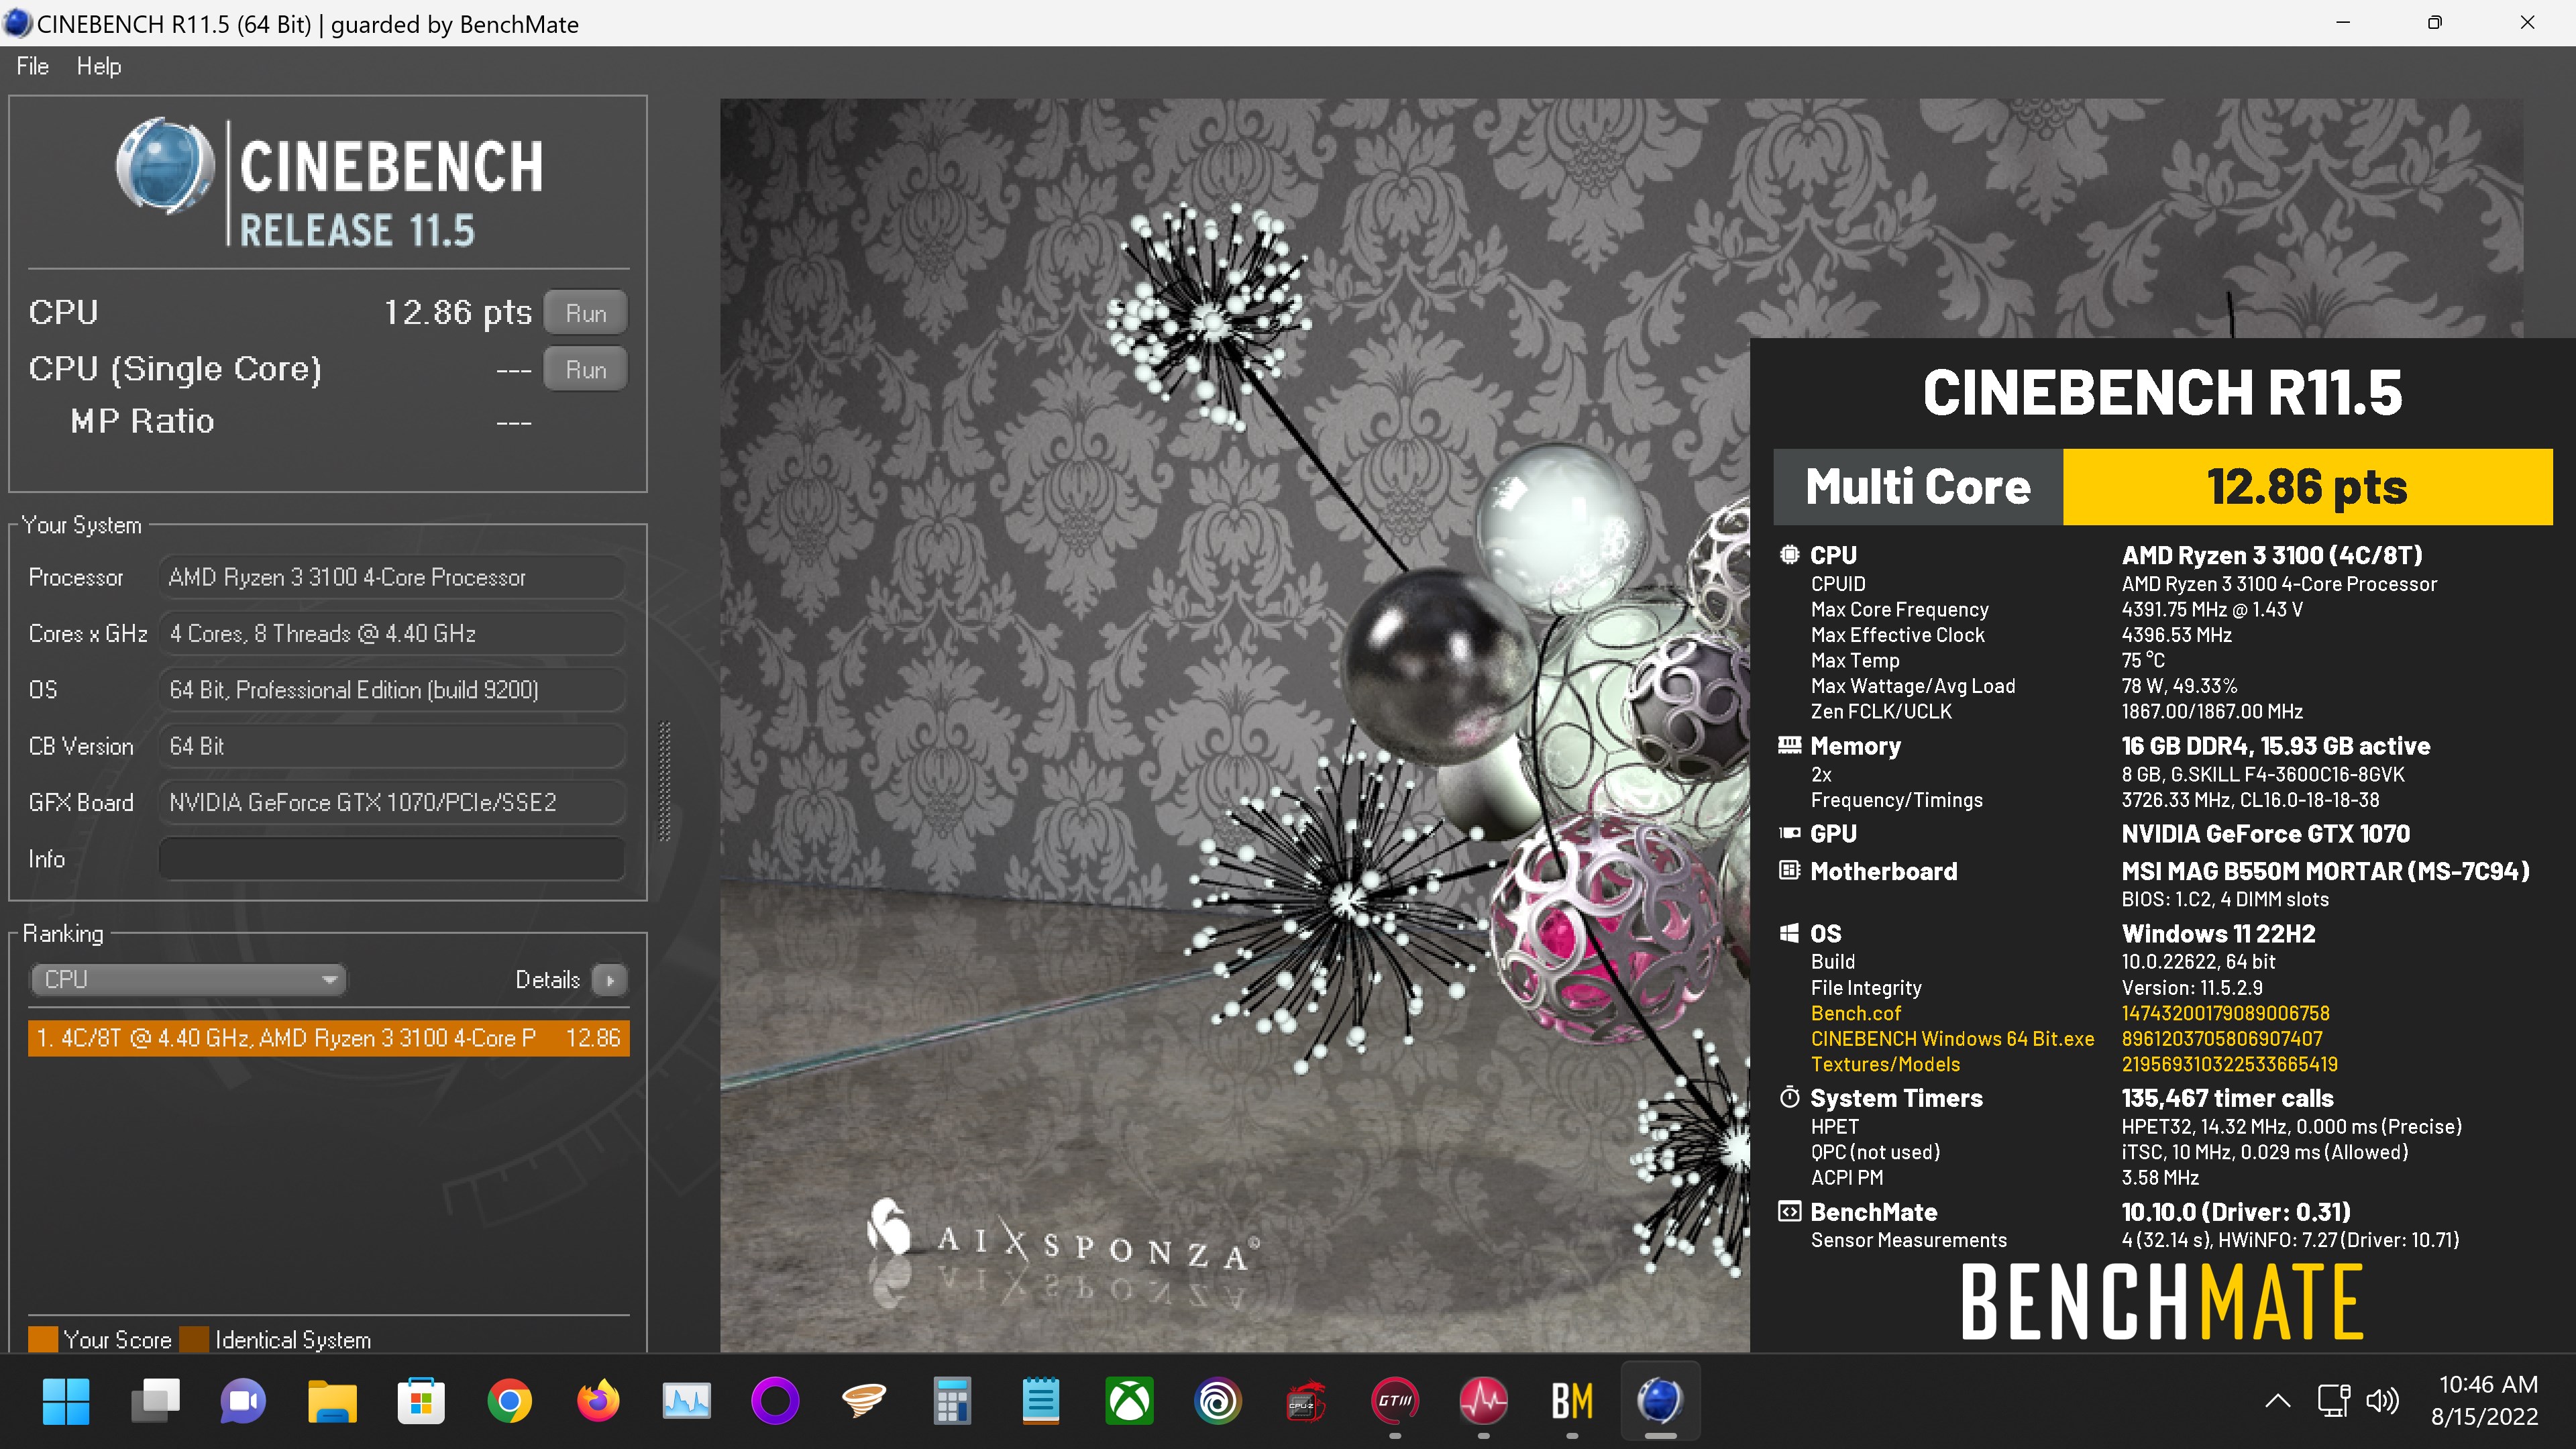The image size is (2576, 1449).
Task: Click the 16 GB DDR4 memory heading
Action: 2276,746
